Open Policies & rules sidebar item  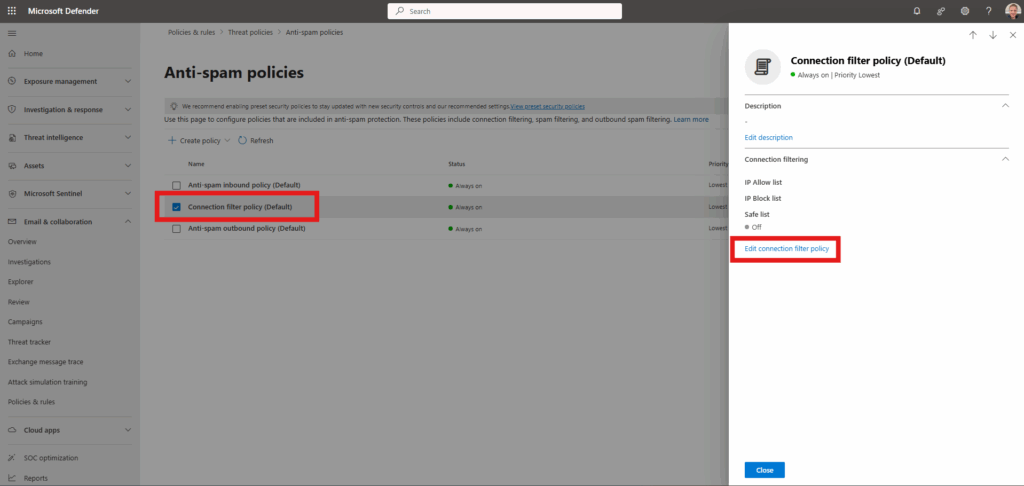pyautogui.click(x=31, y=402)
